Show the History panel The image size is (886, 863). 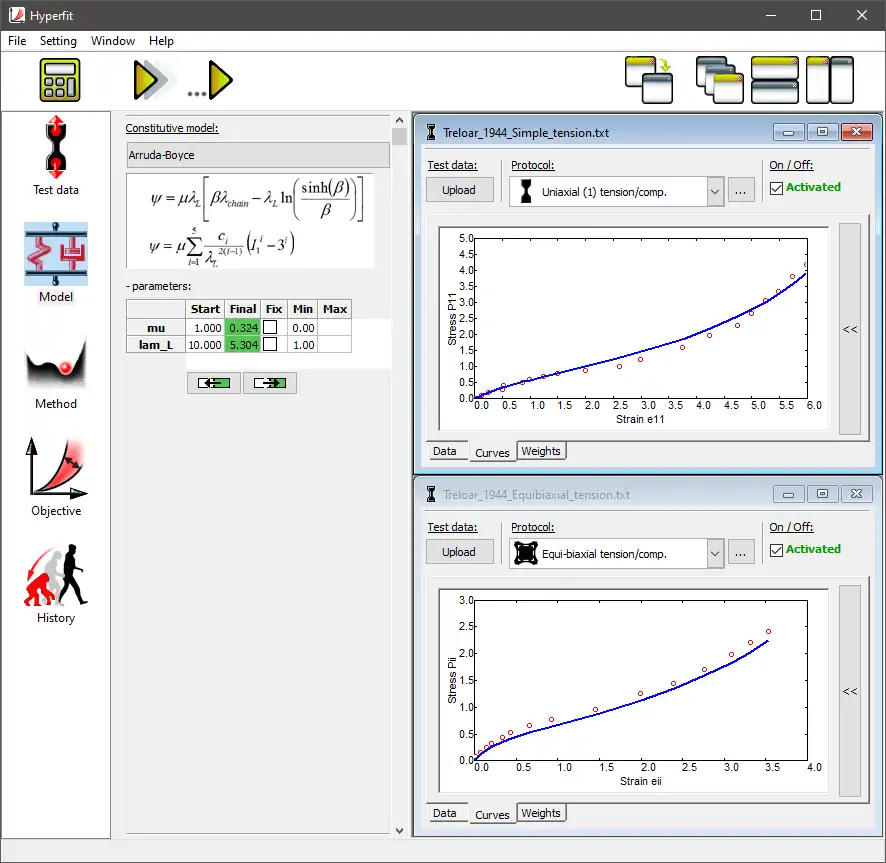point(55,584)
